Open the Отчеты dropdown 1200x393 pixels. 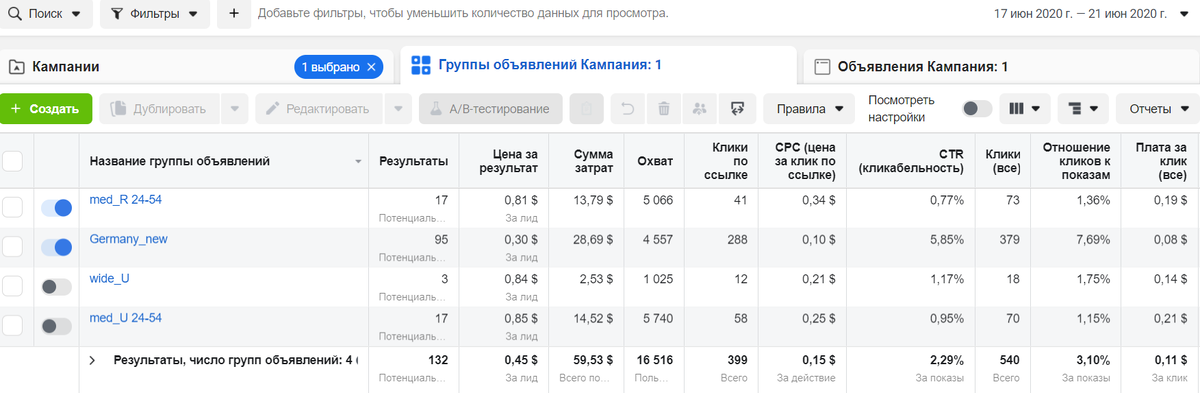[x=1158, y=108]
